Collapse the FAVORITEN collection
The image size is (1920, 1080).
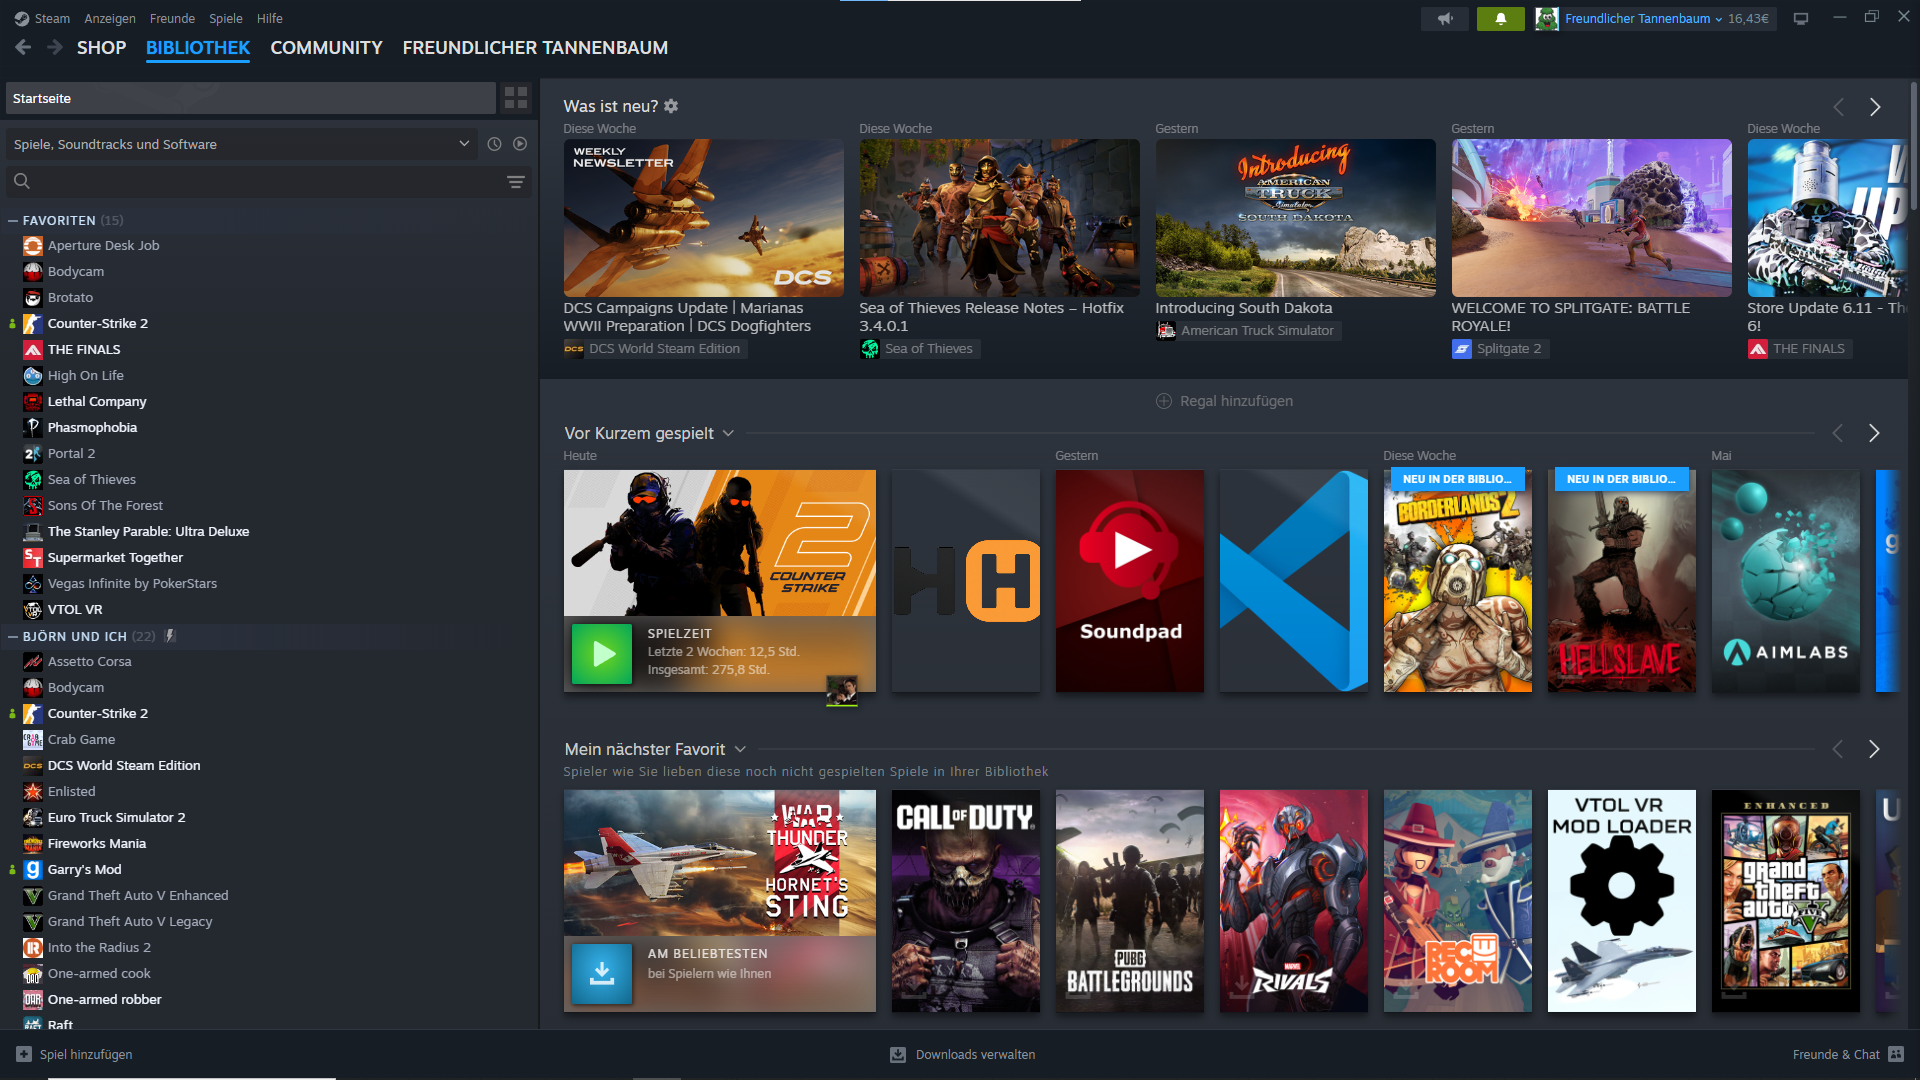[x=13, y=221]
